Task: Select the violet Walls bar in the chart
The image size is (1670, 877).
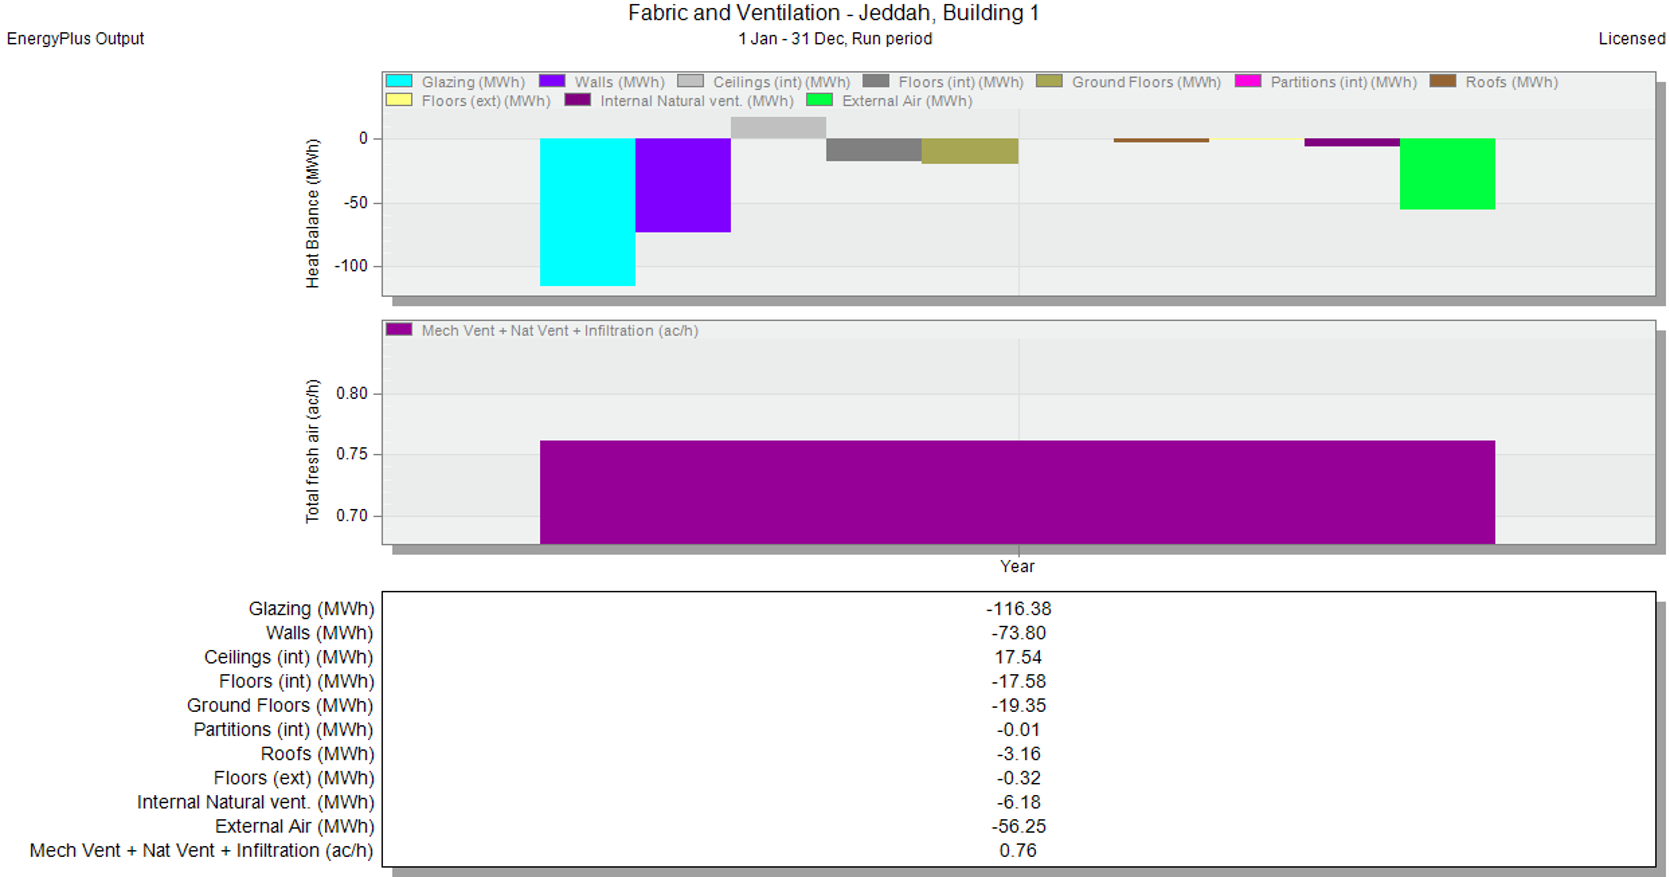Action: coord(683,185)
